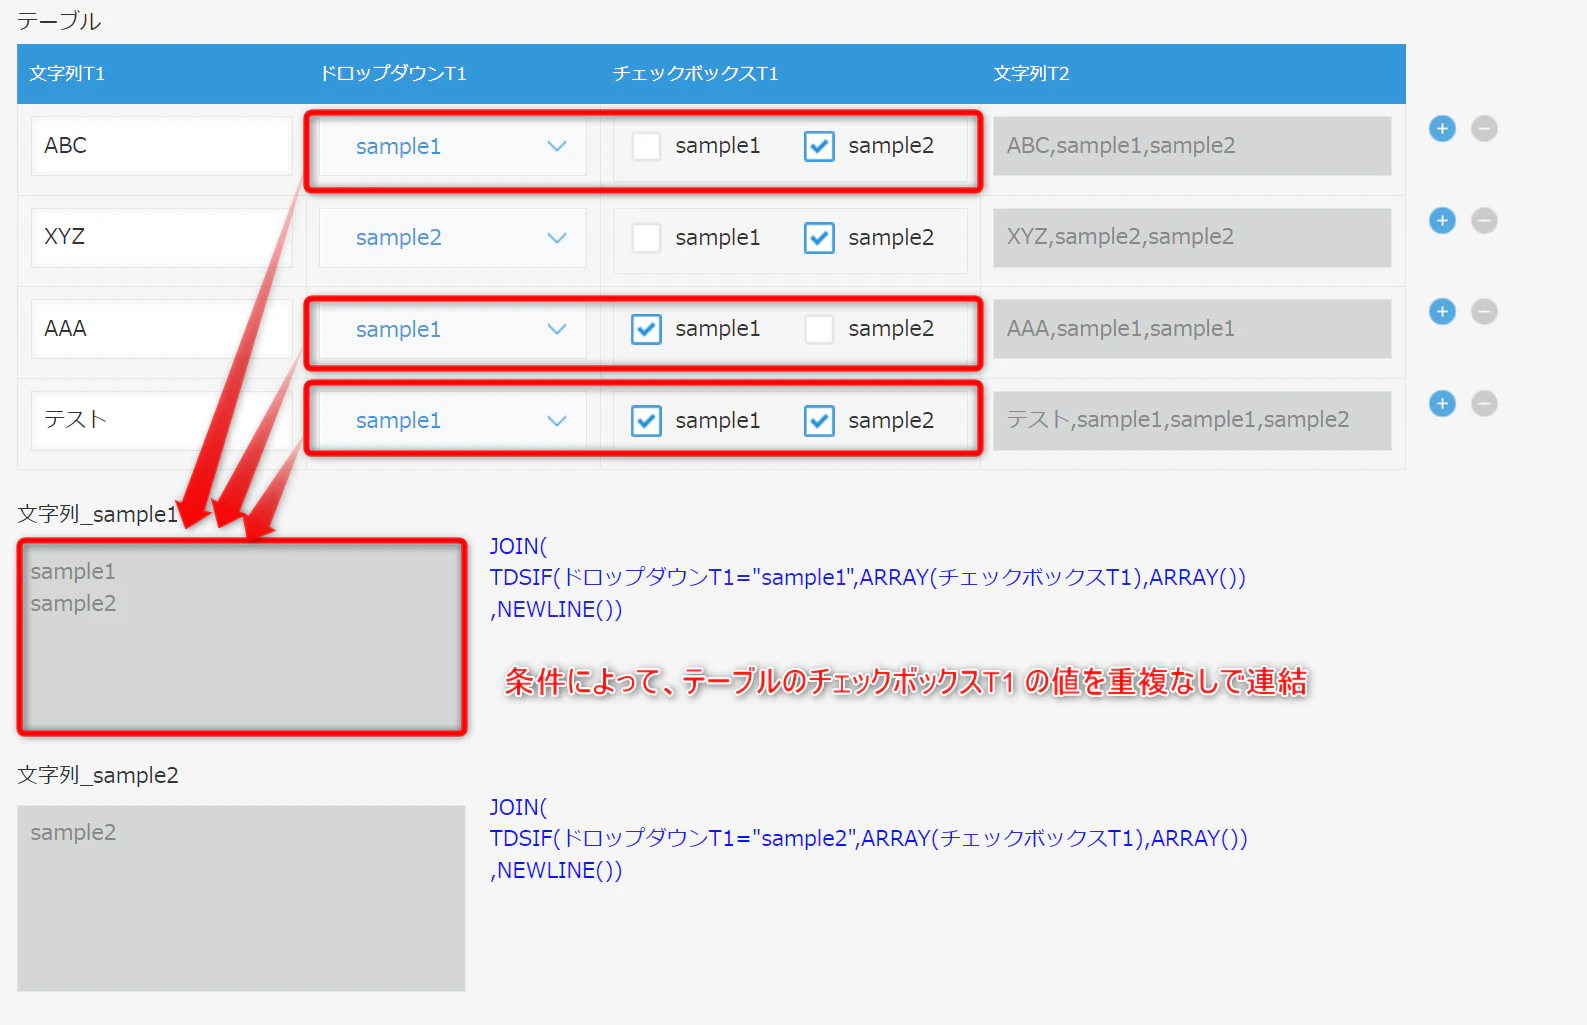Remove the XYZ table row

click(1484, 220)
